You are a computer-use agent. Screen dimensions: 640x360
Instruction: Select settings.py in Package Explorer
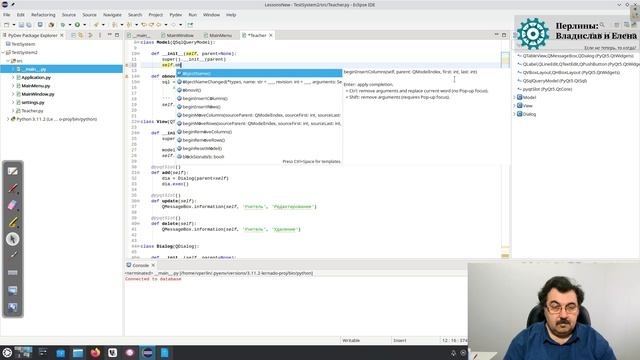tap(33, 102)
